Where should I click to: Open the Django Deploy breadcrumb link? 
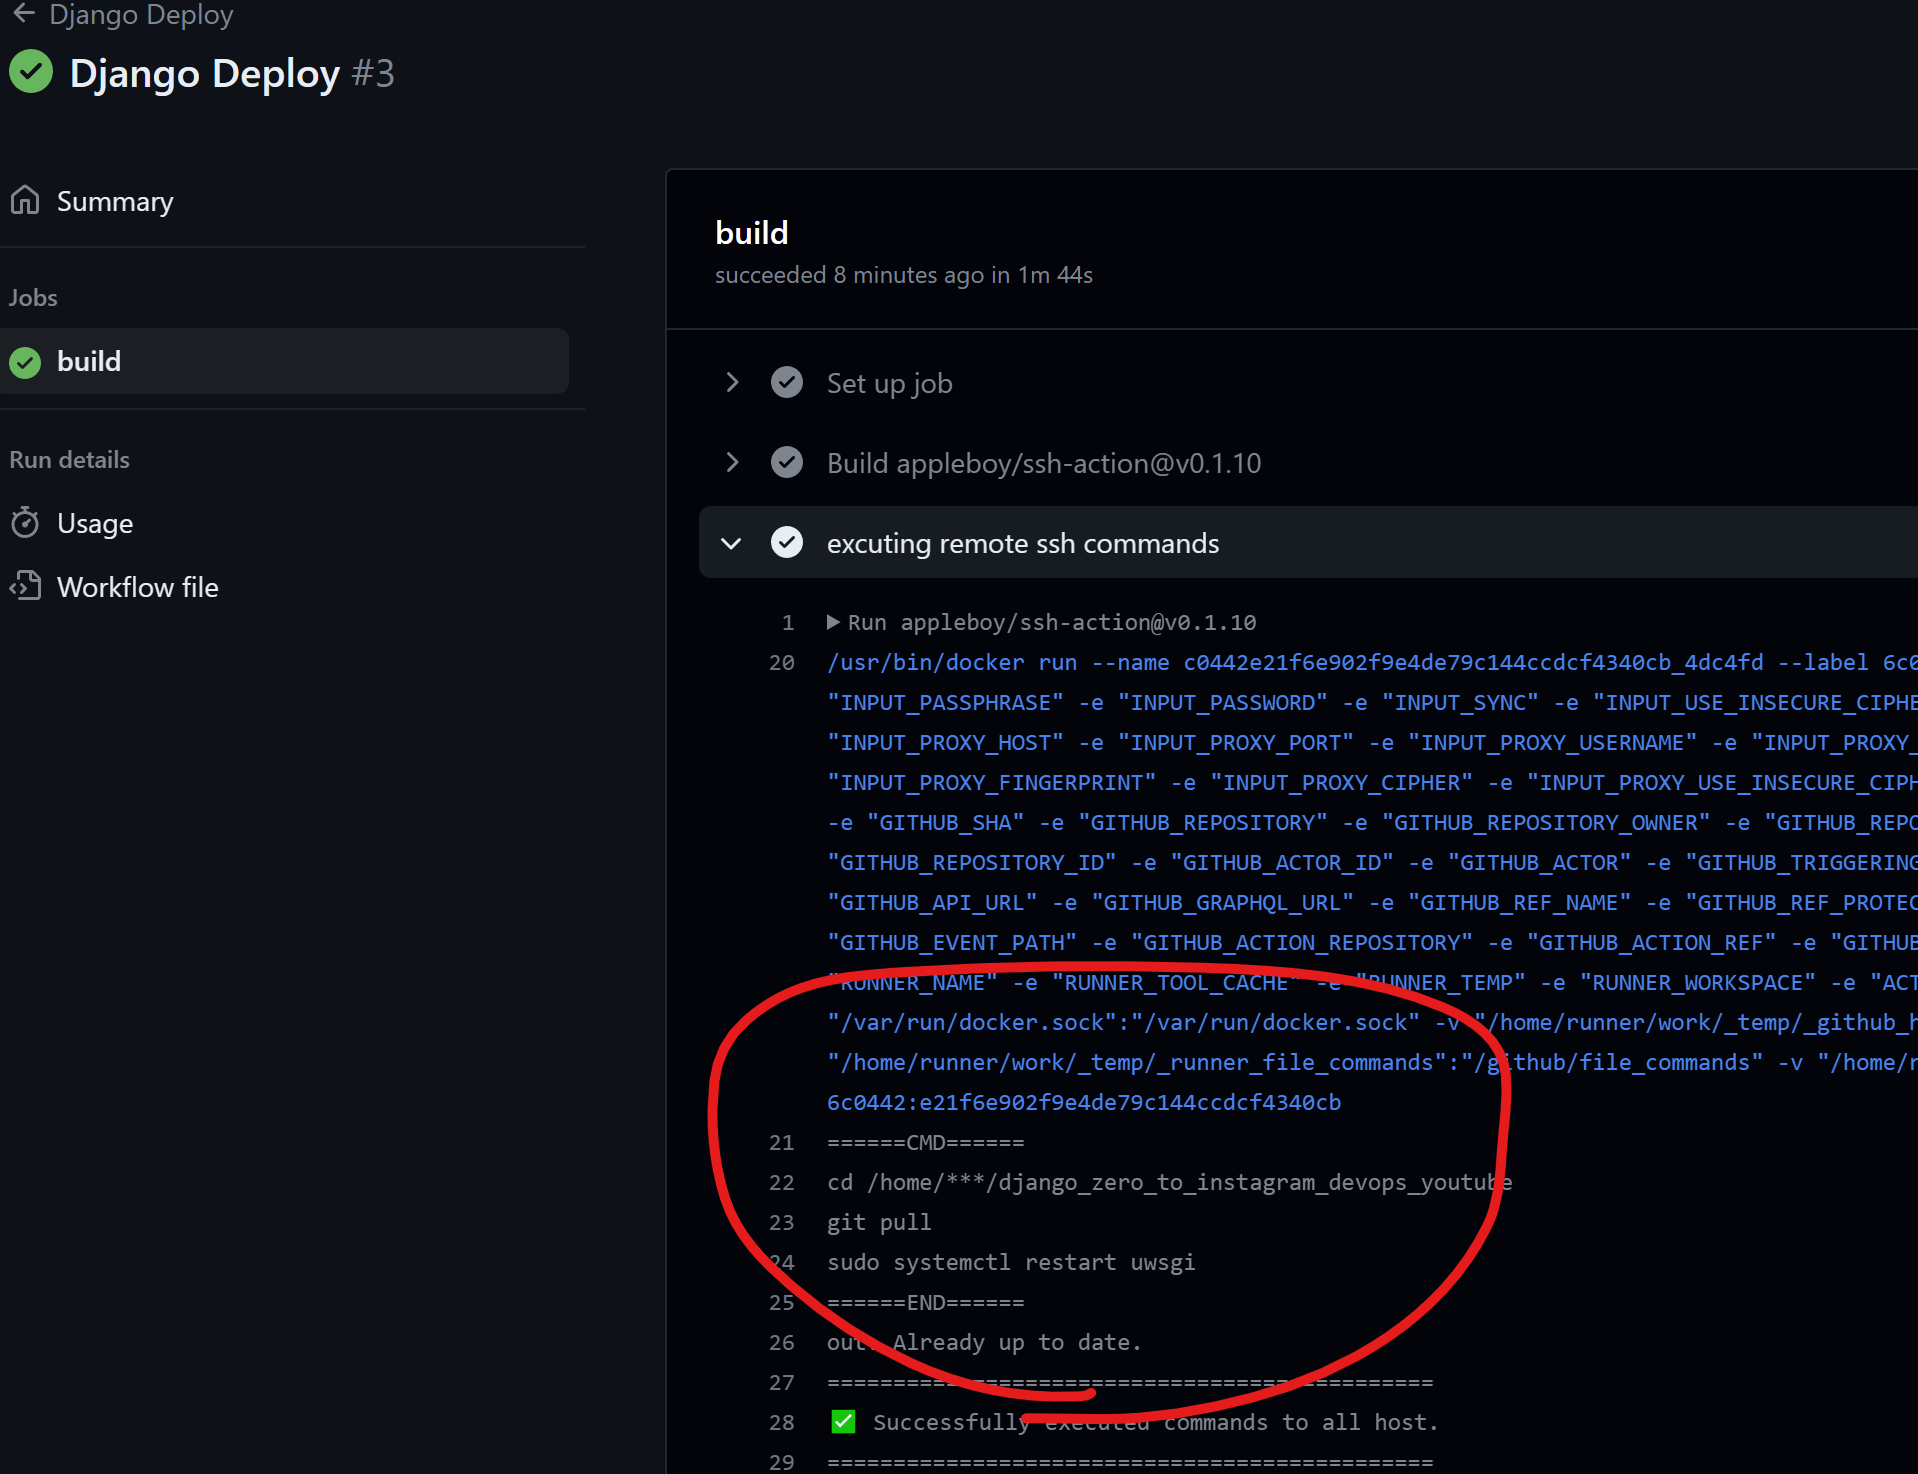[x=141, y=15]
